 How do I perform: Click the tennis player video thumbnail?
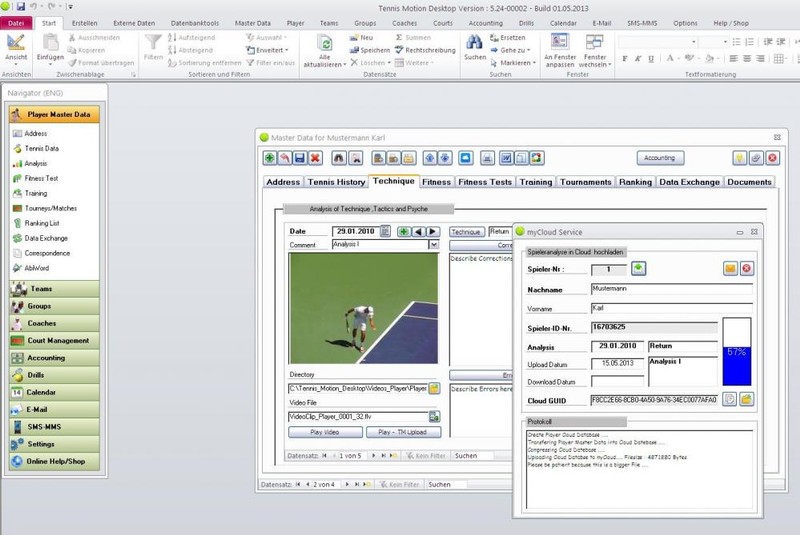click(x=363, y=308)
